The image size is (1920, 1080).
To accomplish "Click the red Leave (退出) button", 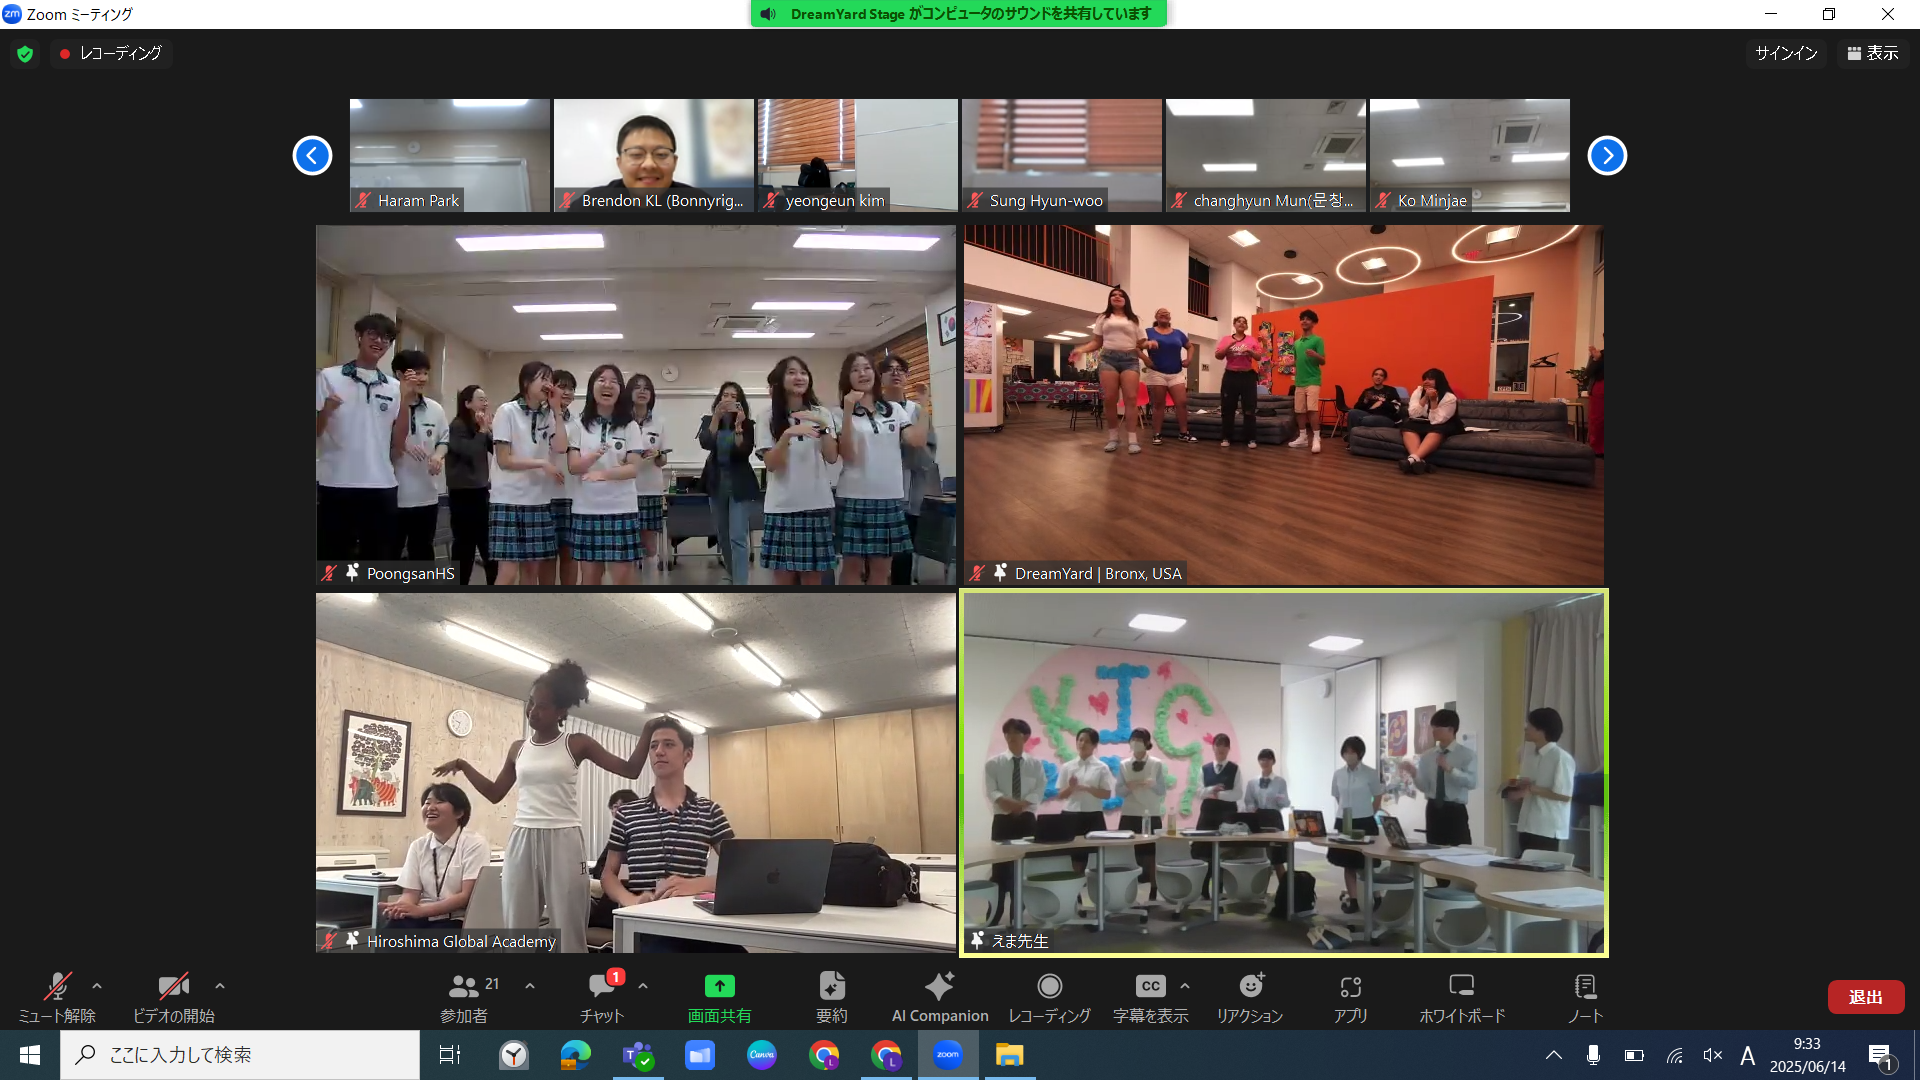I will point(1865,997).
